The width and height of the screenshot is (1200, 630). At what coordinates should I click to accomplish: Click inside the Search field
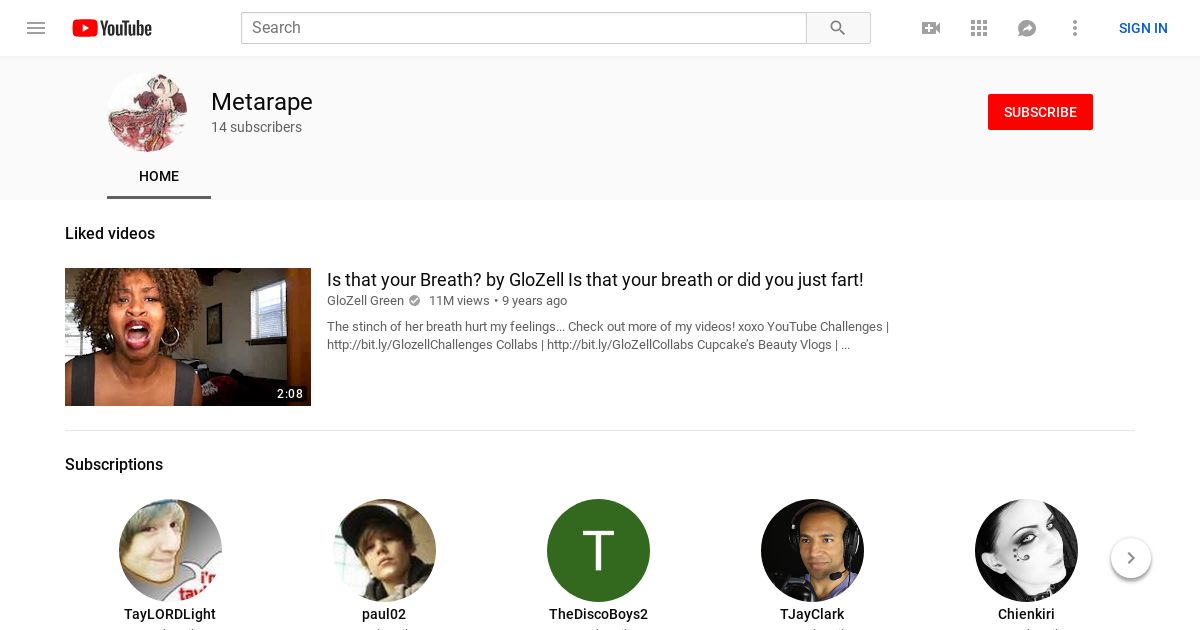pyautogui.click(x=524, y=28)
